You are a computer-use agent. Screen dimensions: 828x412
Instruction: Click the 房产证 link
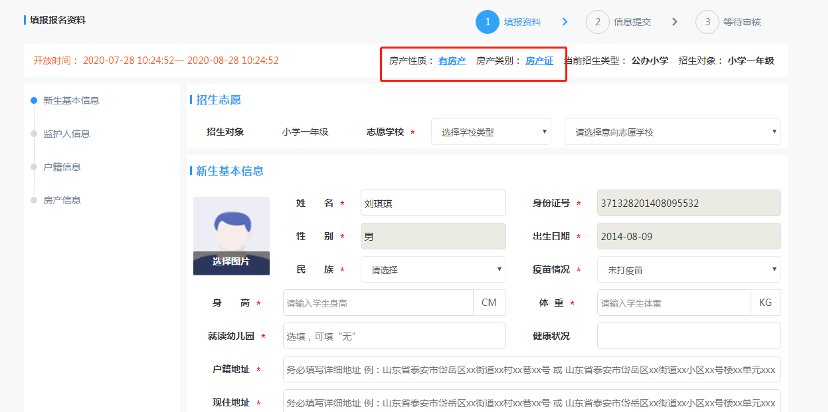click(x=539, y=61)
